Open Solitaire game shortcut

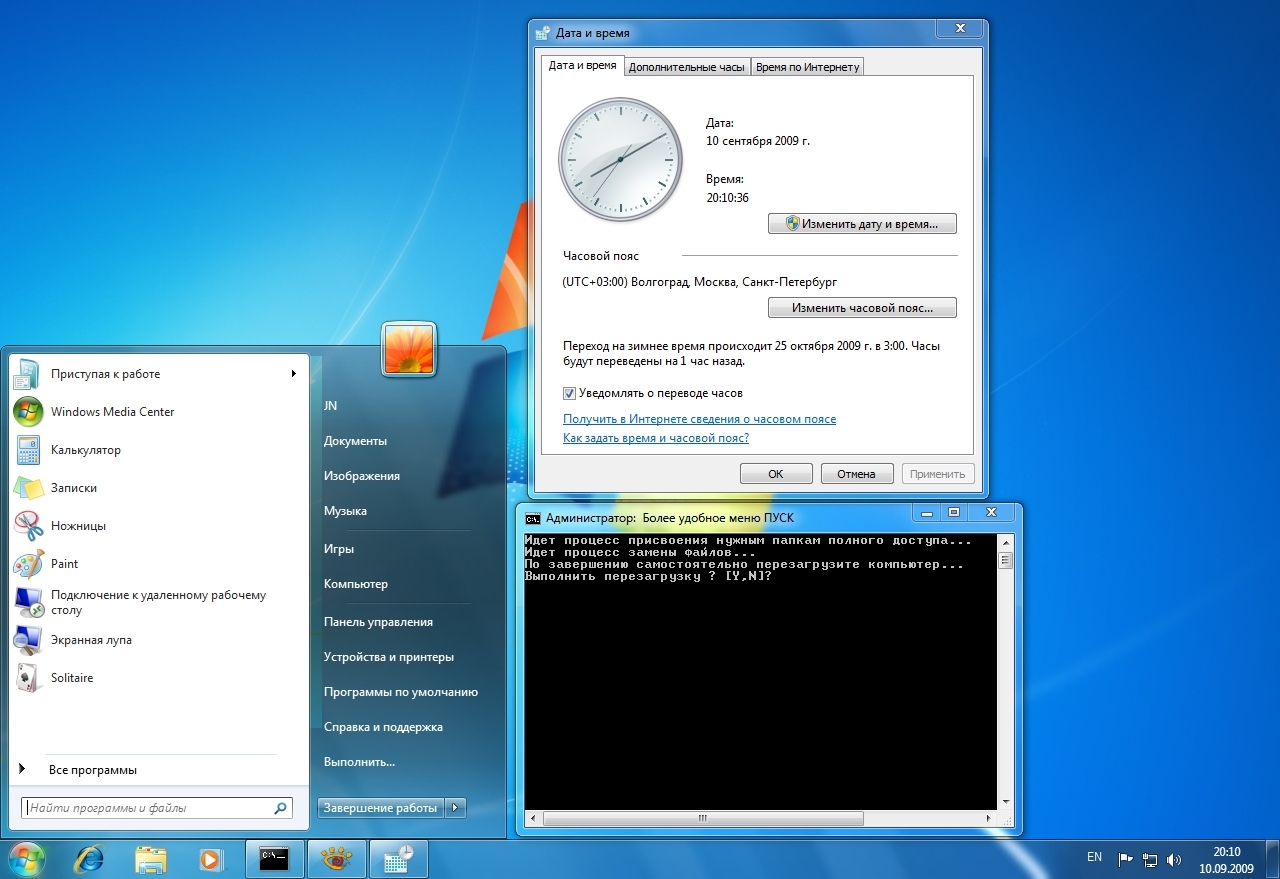71,678
